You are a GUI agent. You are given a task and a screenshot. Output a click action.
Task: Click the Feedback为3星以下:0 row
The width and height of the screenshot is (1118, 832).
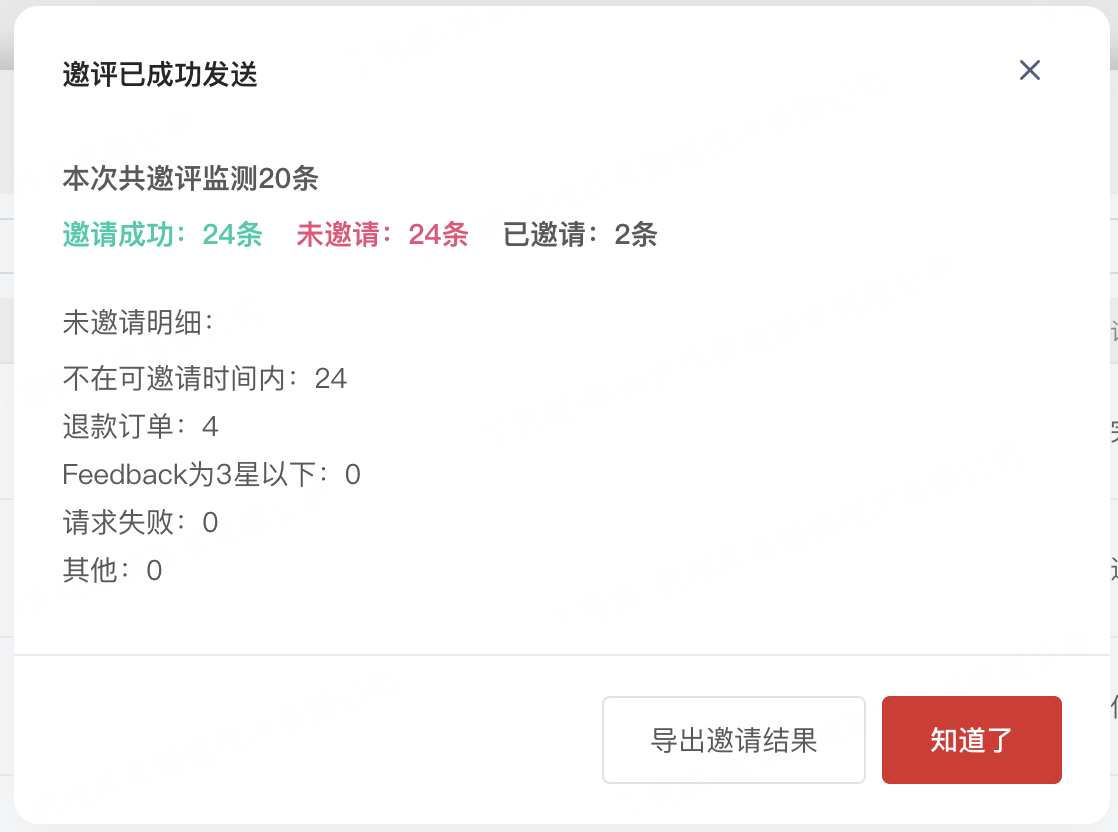tap(211, 475)
